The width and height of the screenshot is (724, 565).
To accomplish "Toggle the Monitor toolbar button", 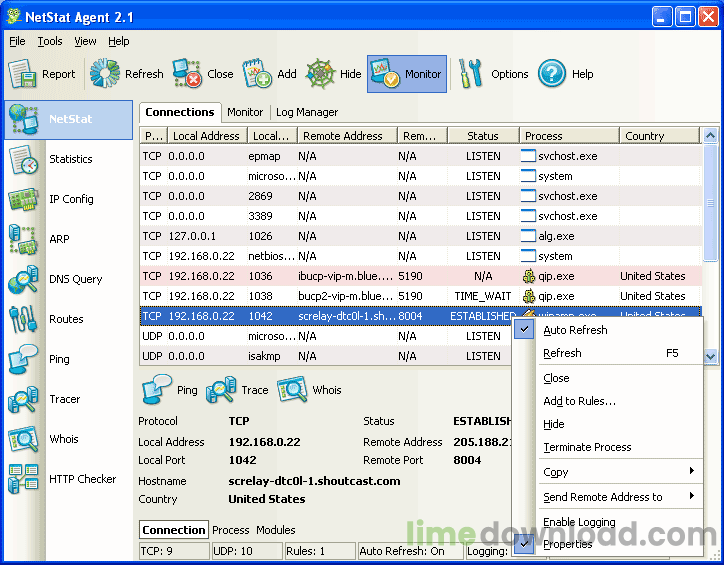I will pos(407,74).
